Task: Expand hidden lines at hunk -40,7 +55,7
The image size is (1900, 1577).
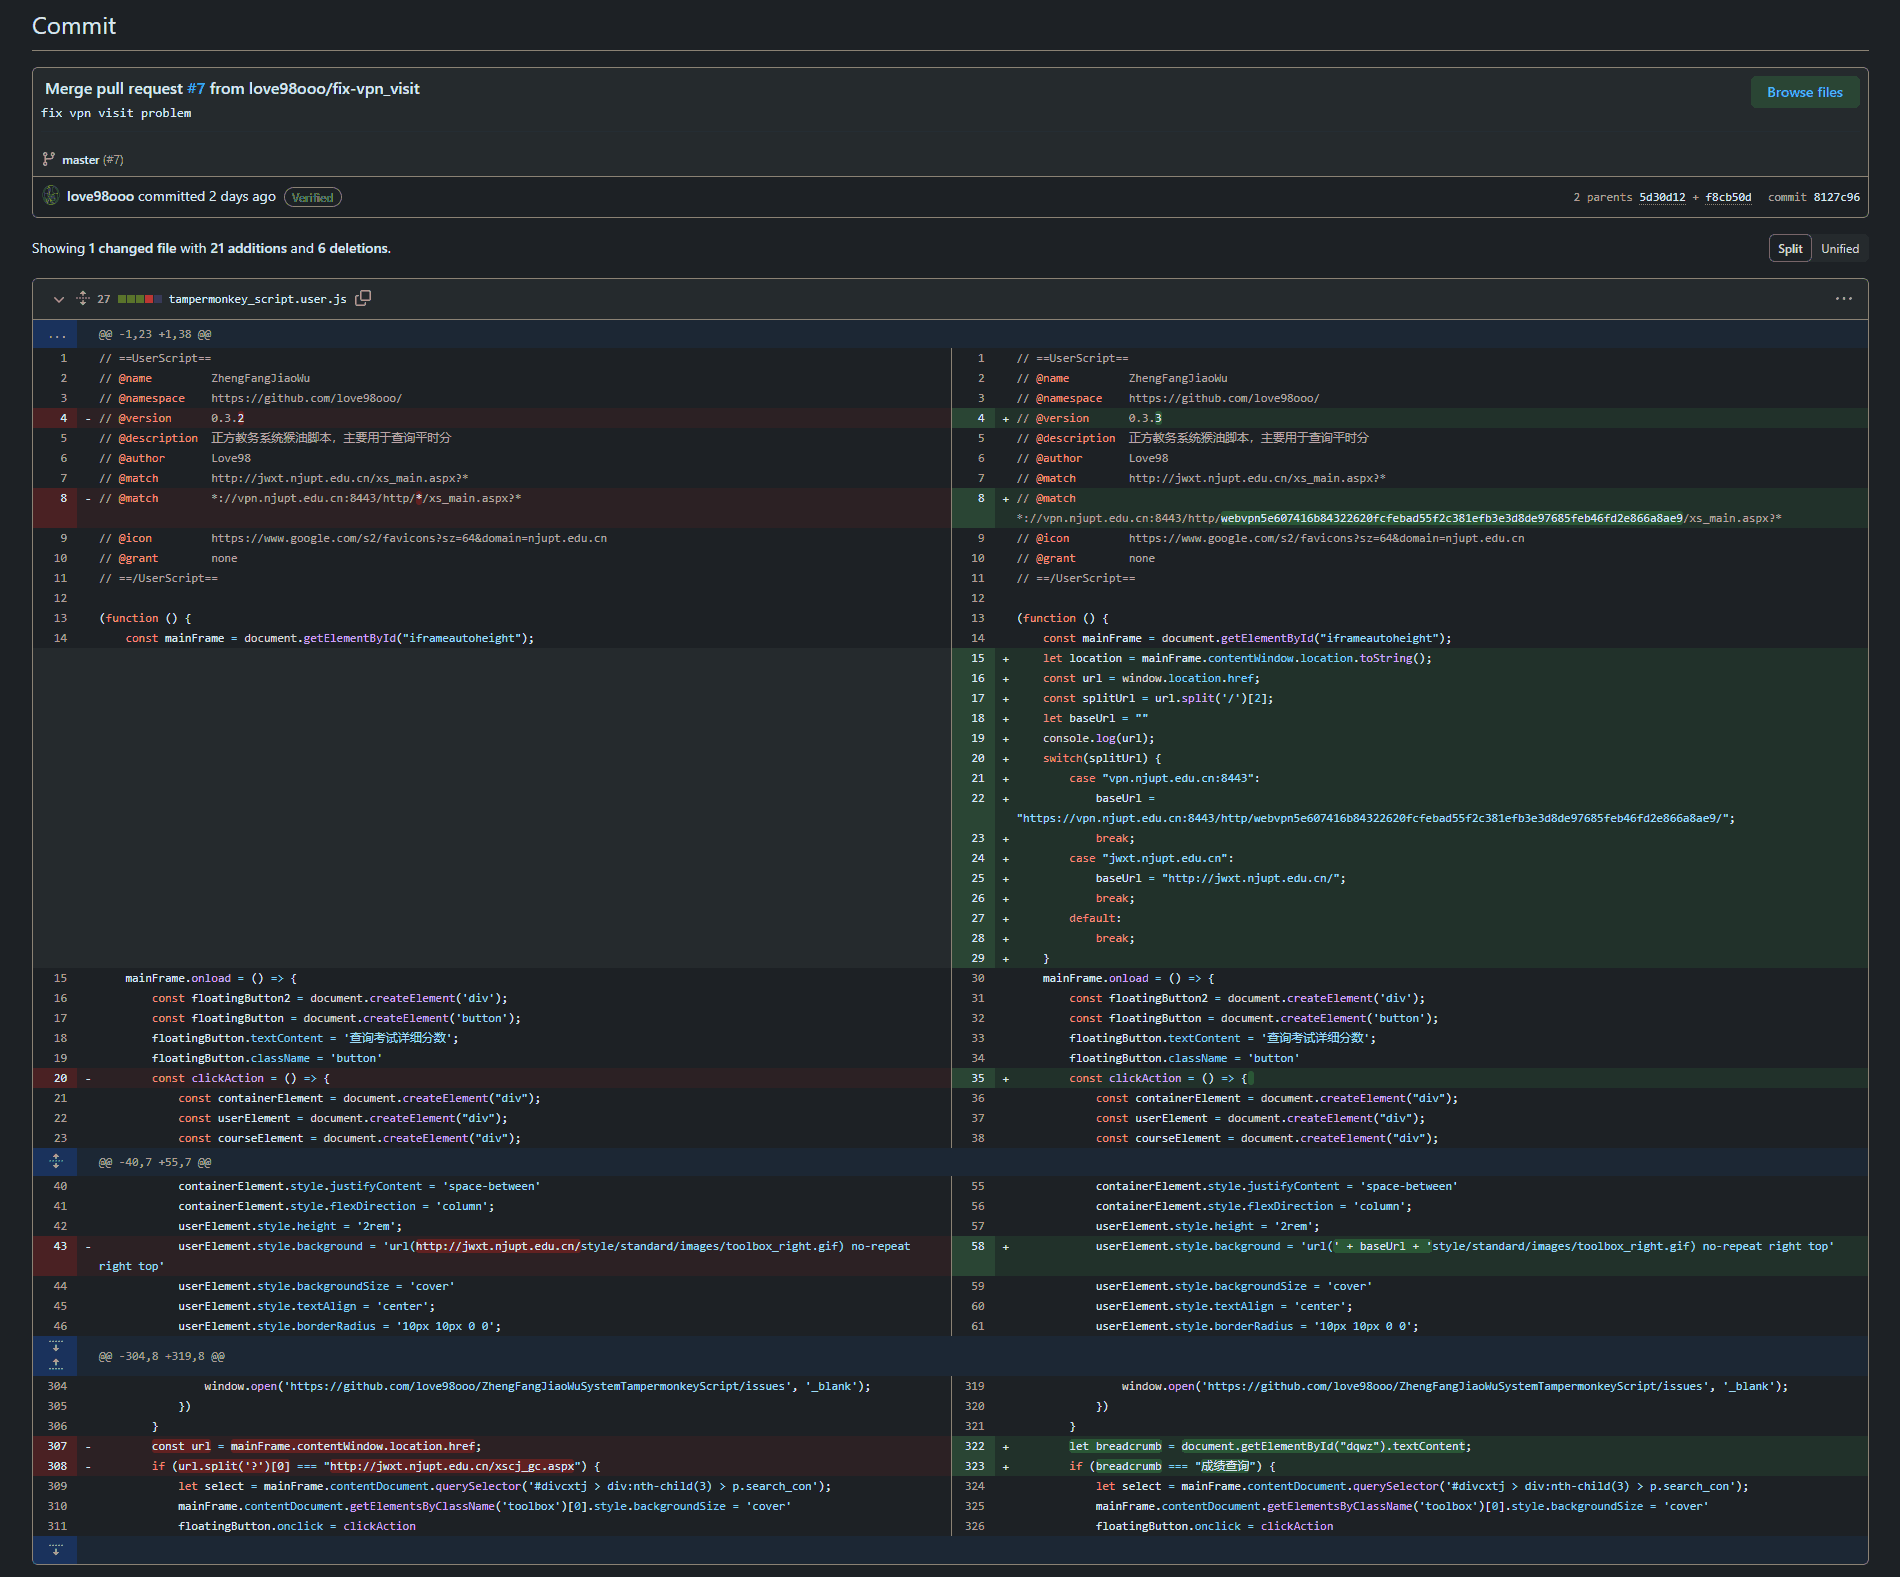Action: [55, 1161]
